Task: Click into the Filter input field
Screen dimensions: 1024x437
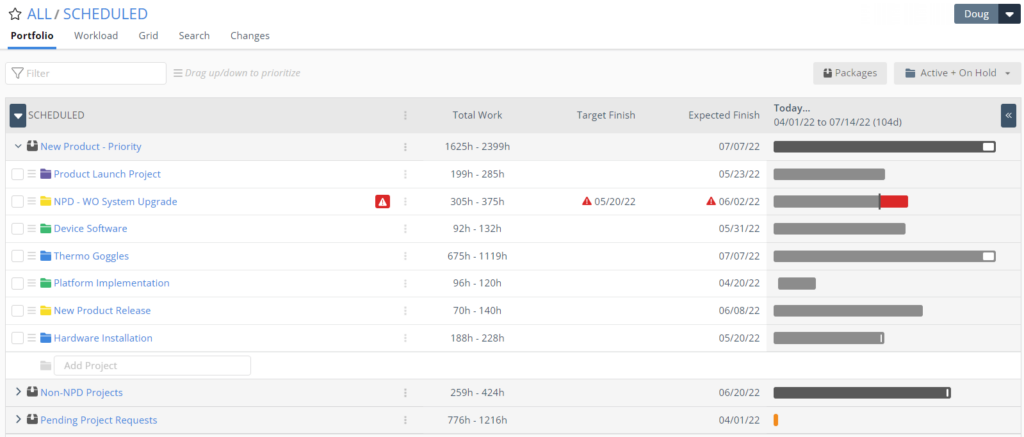Action: point(86,73)
